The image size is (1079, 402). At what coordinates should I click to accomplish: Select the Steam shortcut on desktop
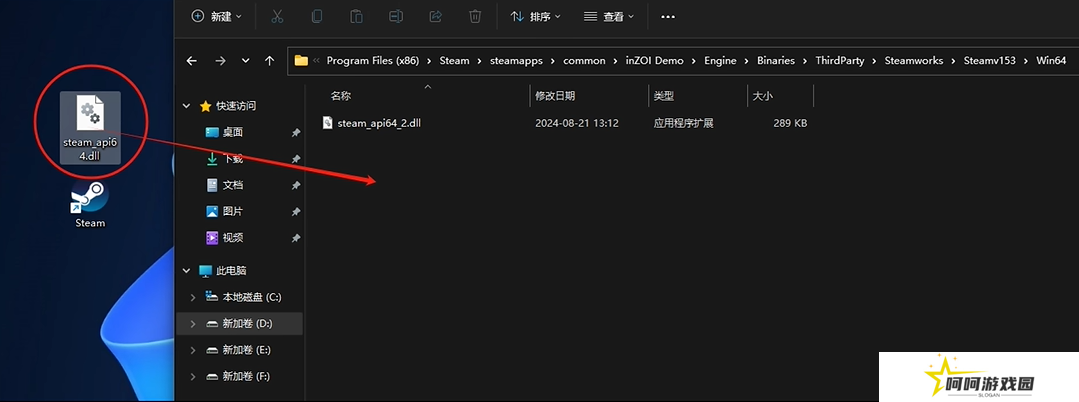(x=90, y=204)
